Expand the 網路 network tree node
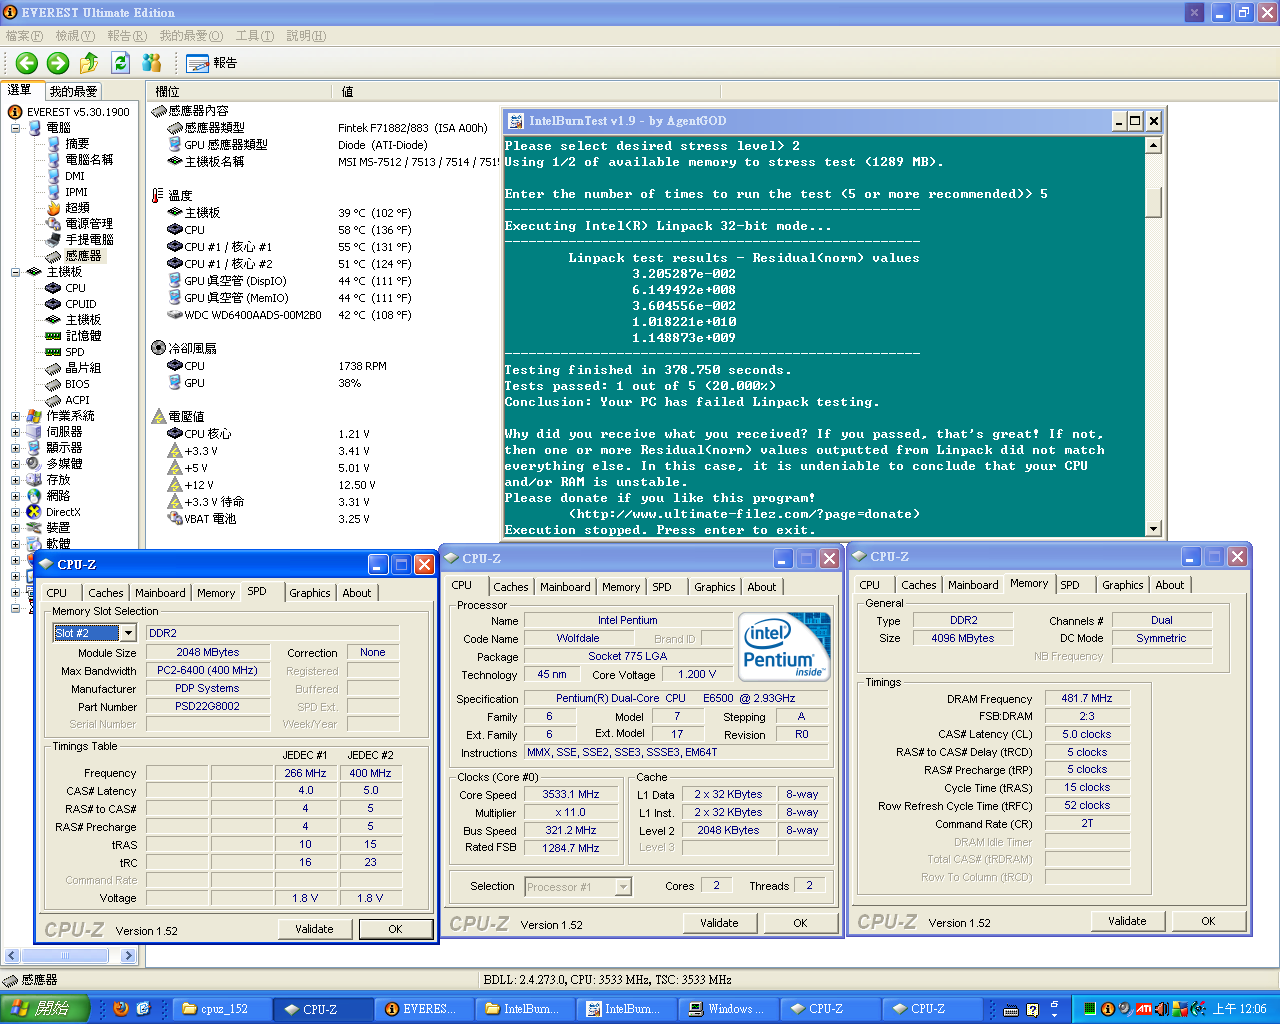Image resolution: width=1280 pixels, height=1024 pixels. tap(15, 496)
